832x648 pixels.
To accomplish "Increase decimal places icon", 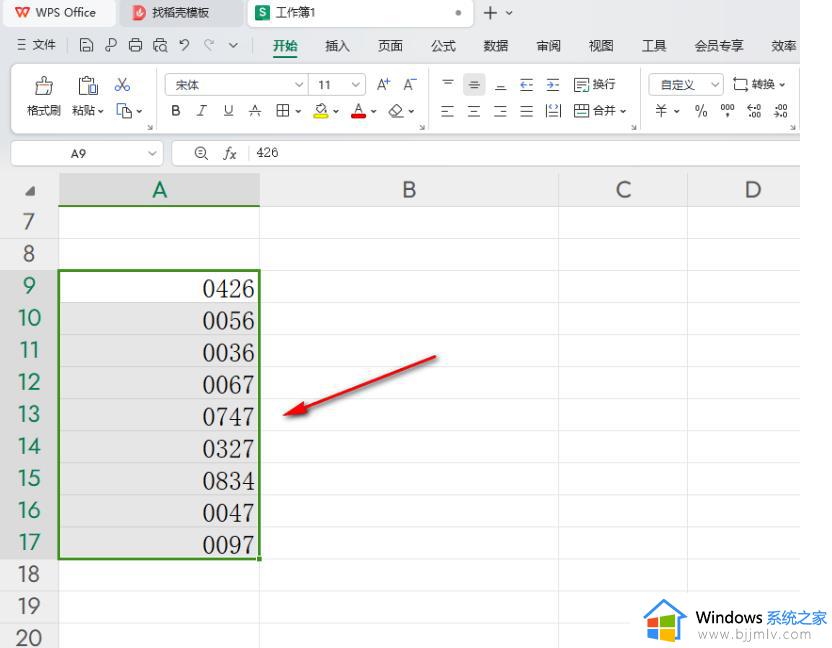I will pyautogui.click(x=754, y=111).
